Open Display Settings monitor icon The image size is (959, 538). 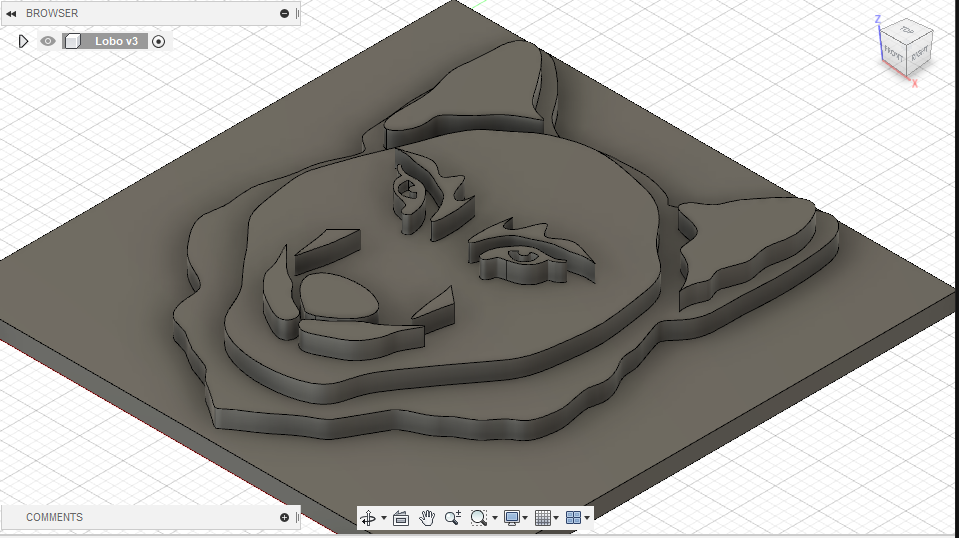(511, 518)
